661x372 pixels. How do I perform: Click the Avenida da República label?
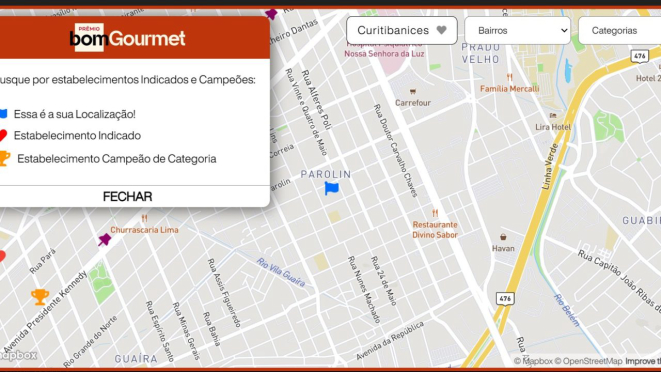pos(390,341)
